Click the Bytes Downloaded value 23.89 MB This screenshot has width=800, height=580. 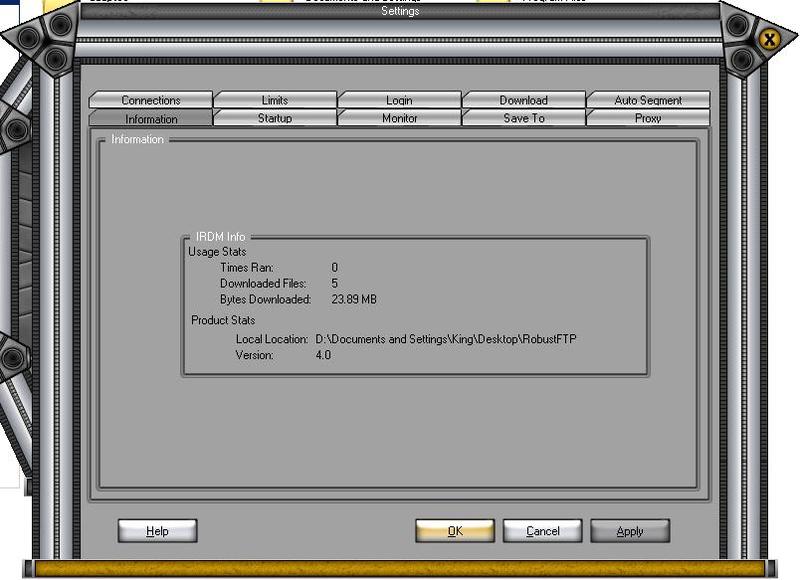coord(354,299)
